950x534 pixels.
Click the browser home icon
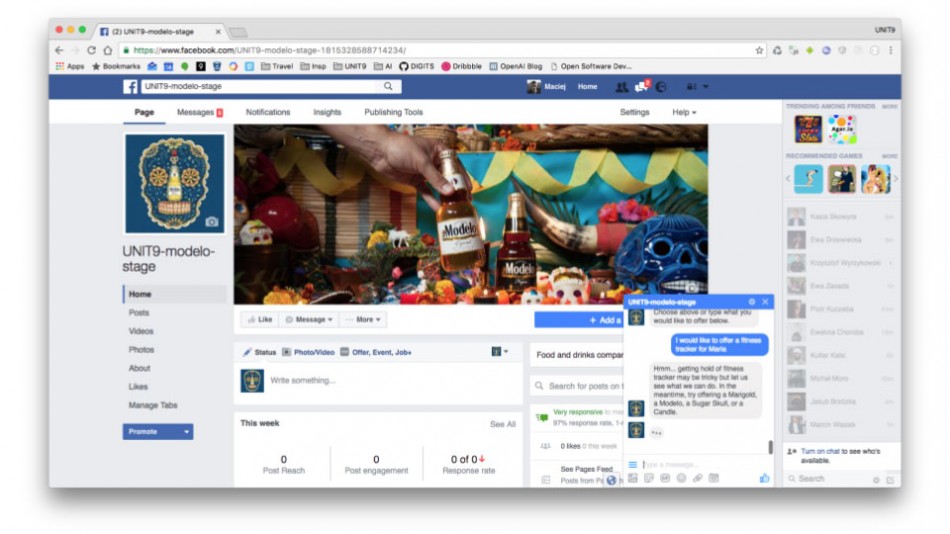tap(108, 50)
